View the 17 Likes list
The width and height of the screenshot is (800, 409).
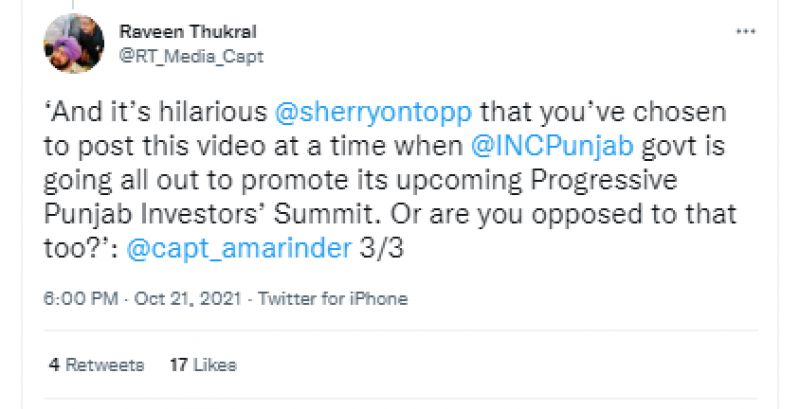click(x=203, y=365)
